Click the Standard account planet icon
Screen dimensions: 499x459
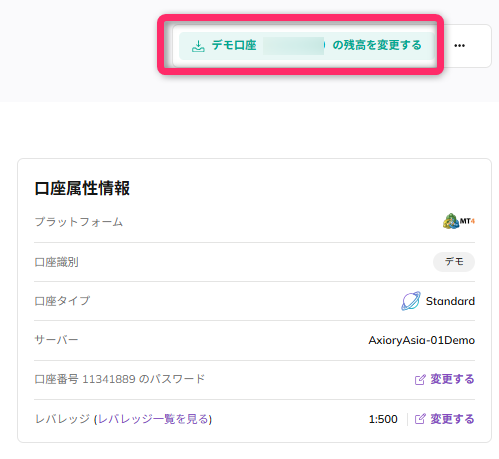(411, 301)
